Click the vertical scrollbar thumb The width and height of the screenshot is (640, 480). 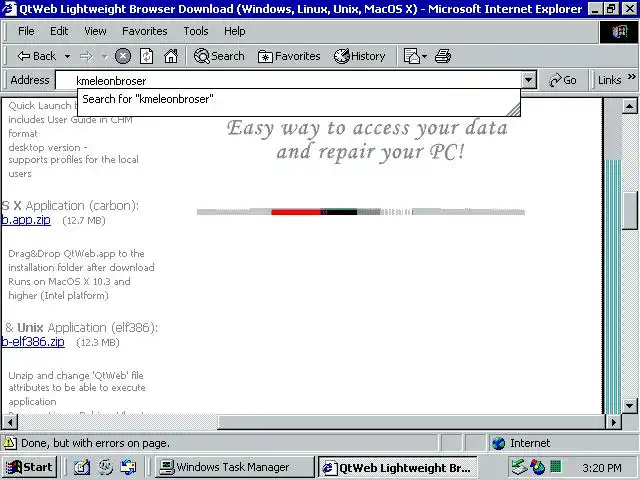pos(629,211)
